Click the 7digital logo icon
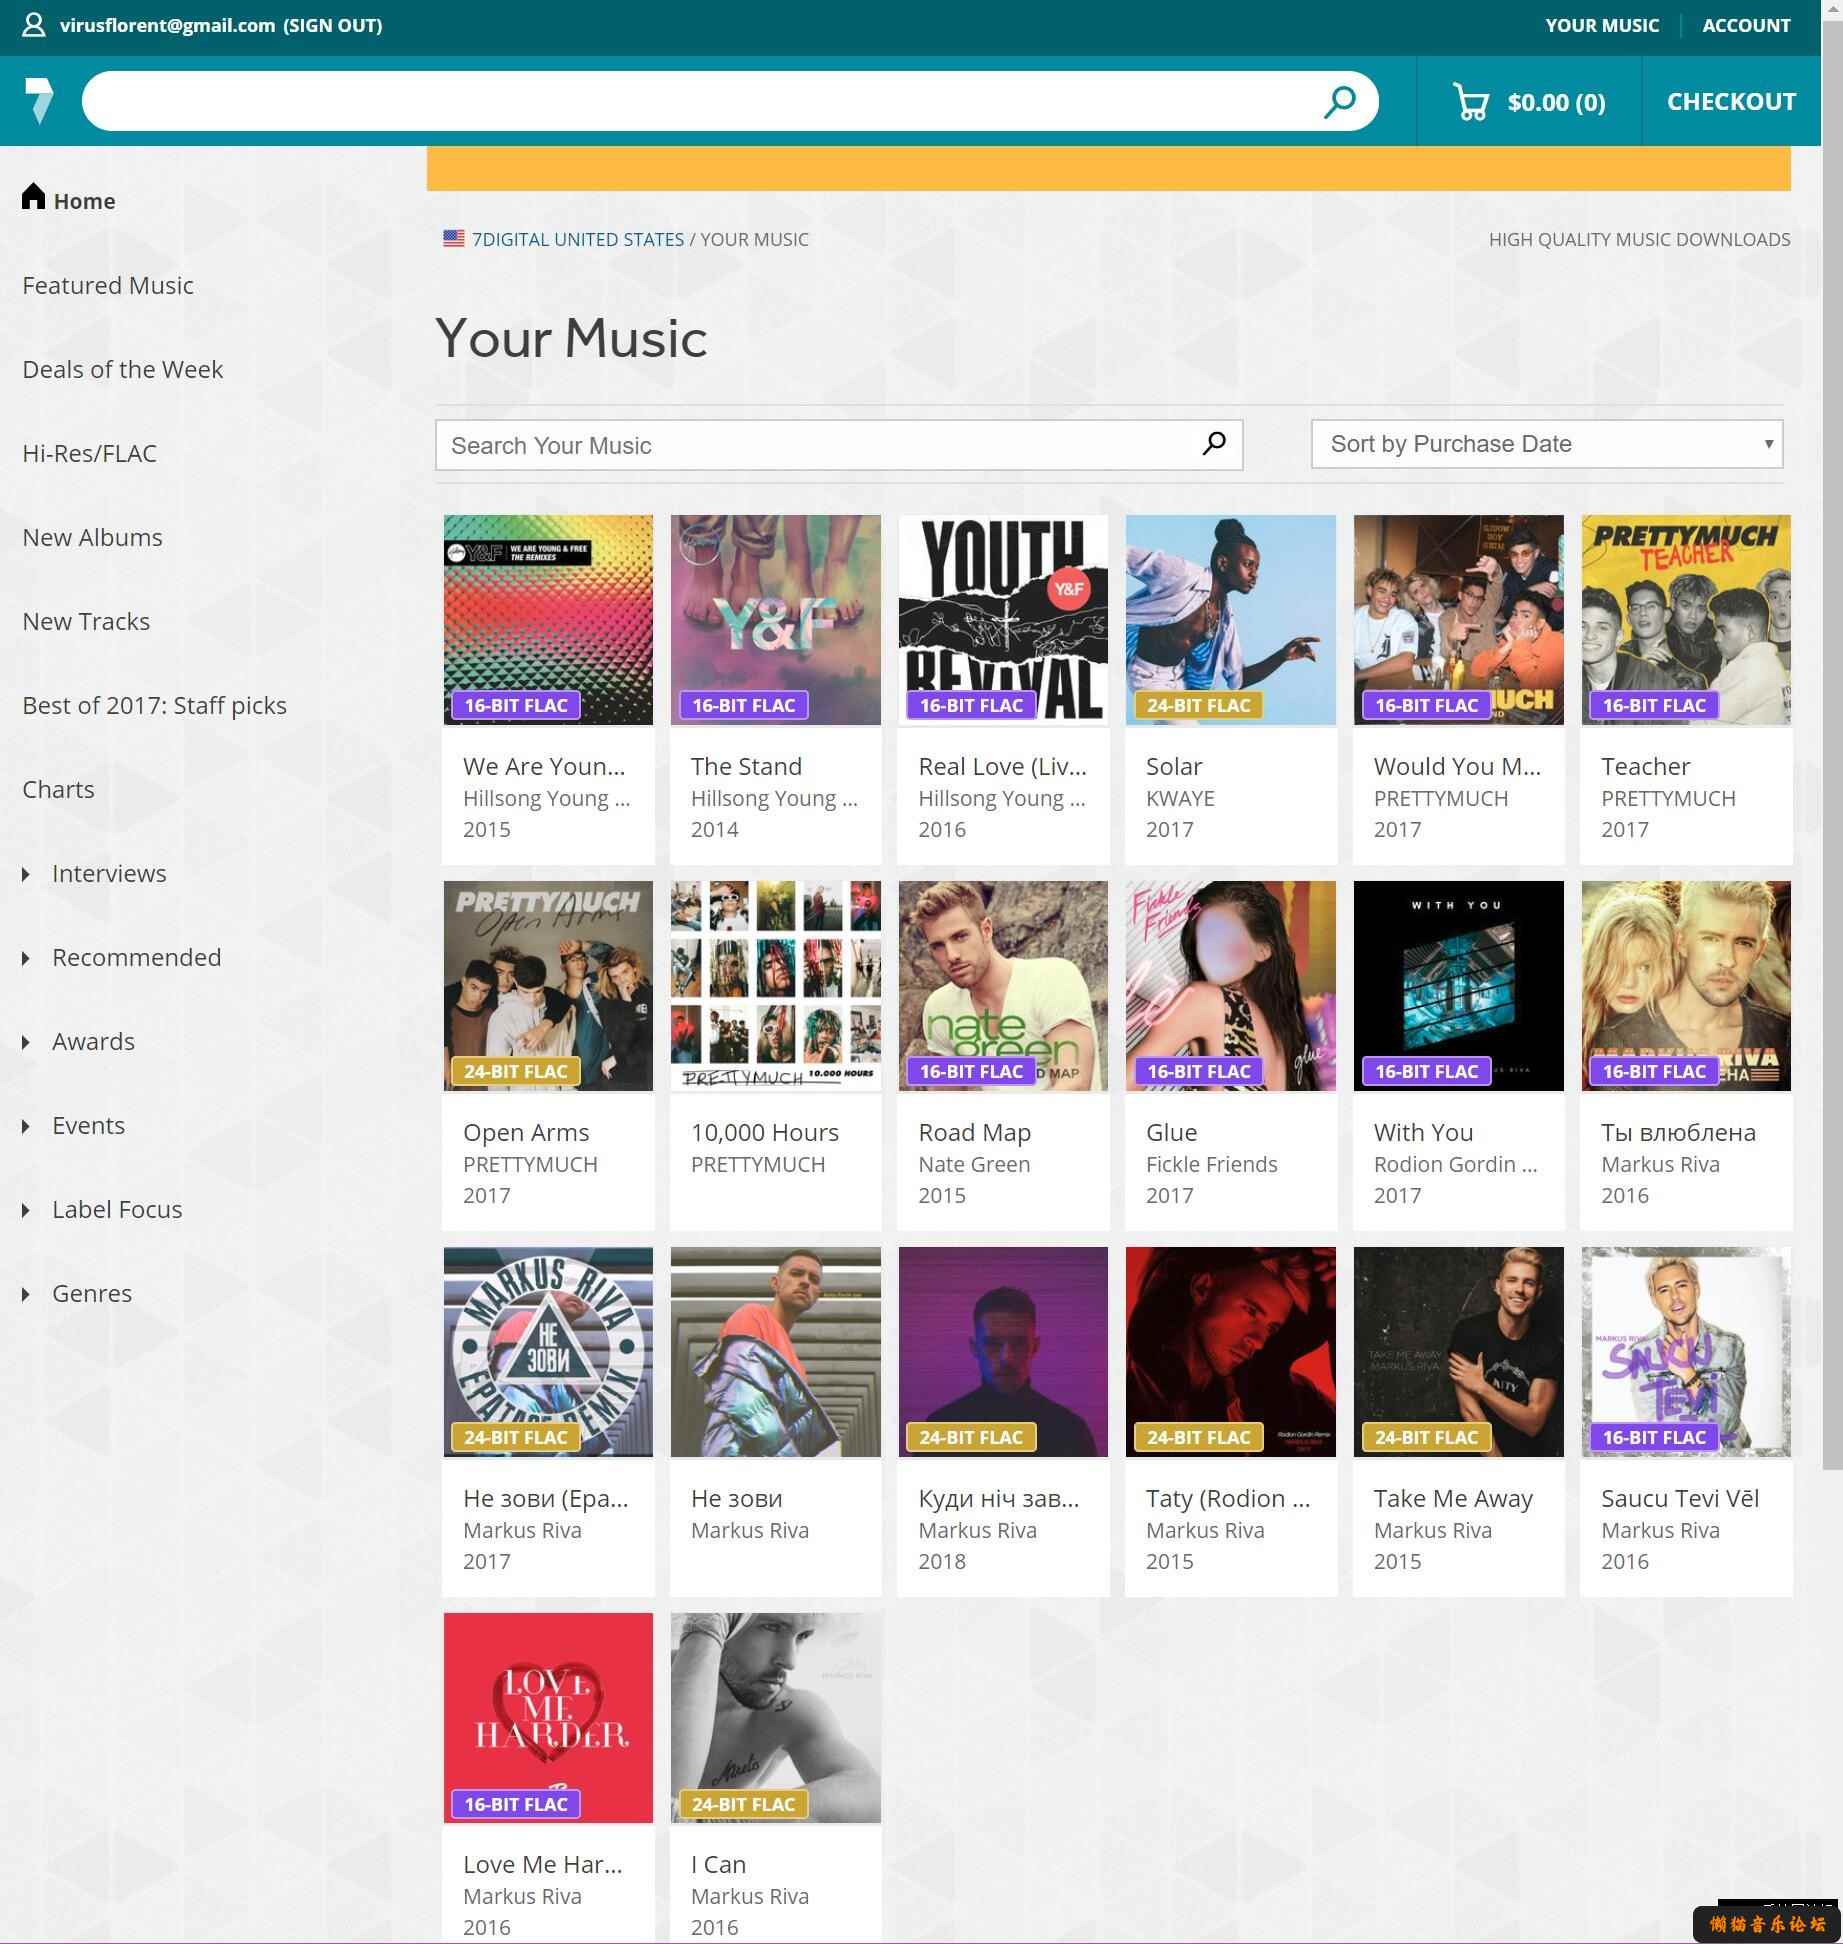 (39, 100)
